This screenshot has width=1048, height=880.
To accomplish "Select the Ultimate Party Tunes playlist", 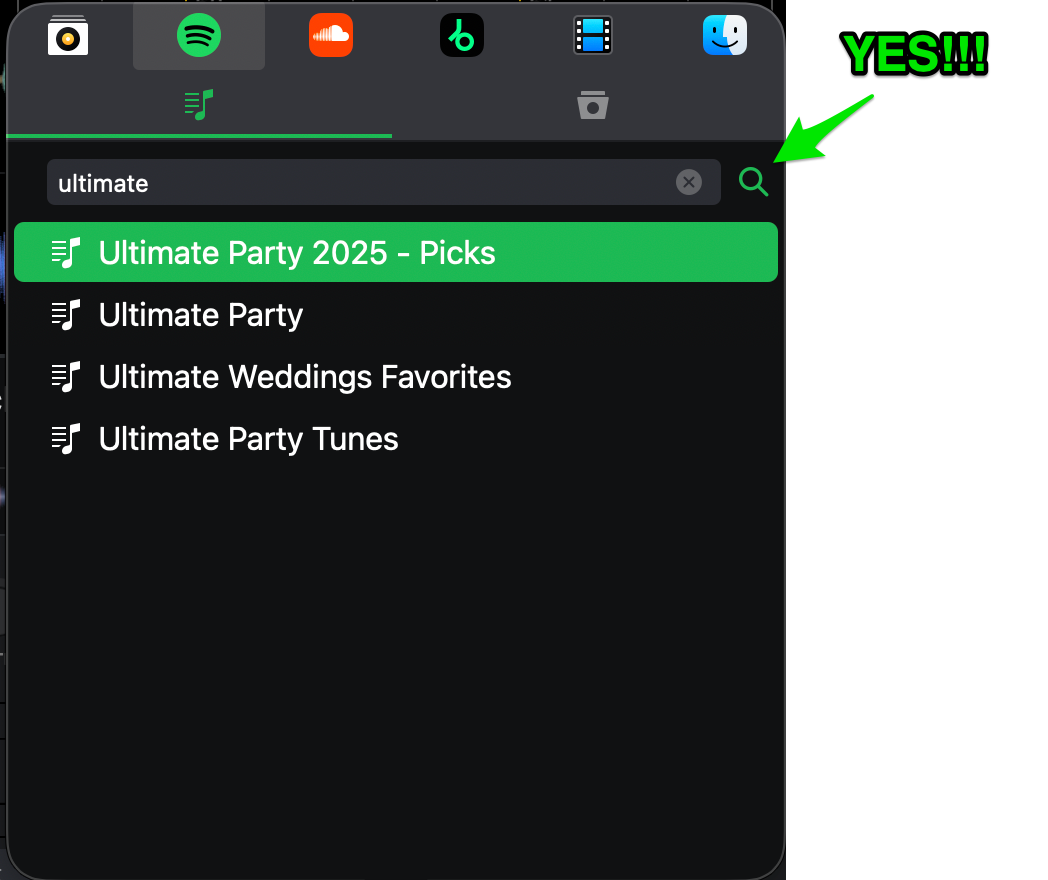I will tap(396, 439).
